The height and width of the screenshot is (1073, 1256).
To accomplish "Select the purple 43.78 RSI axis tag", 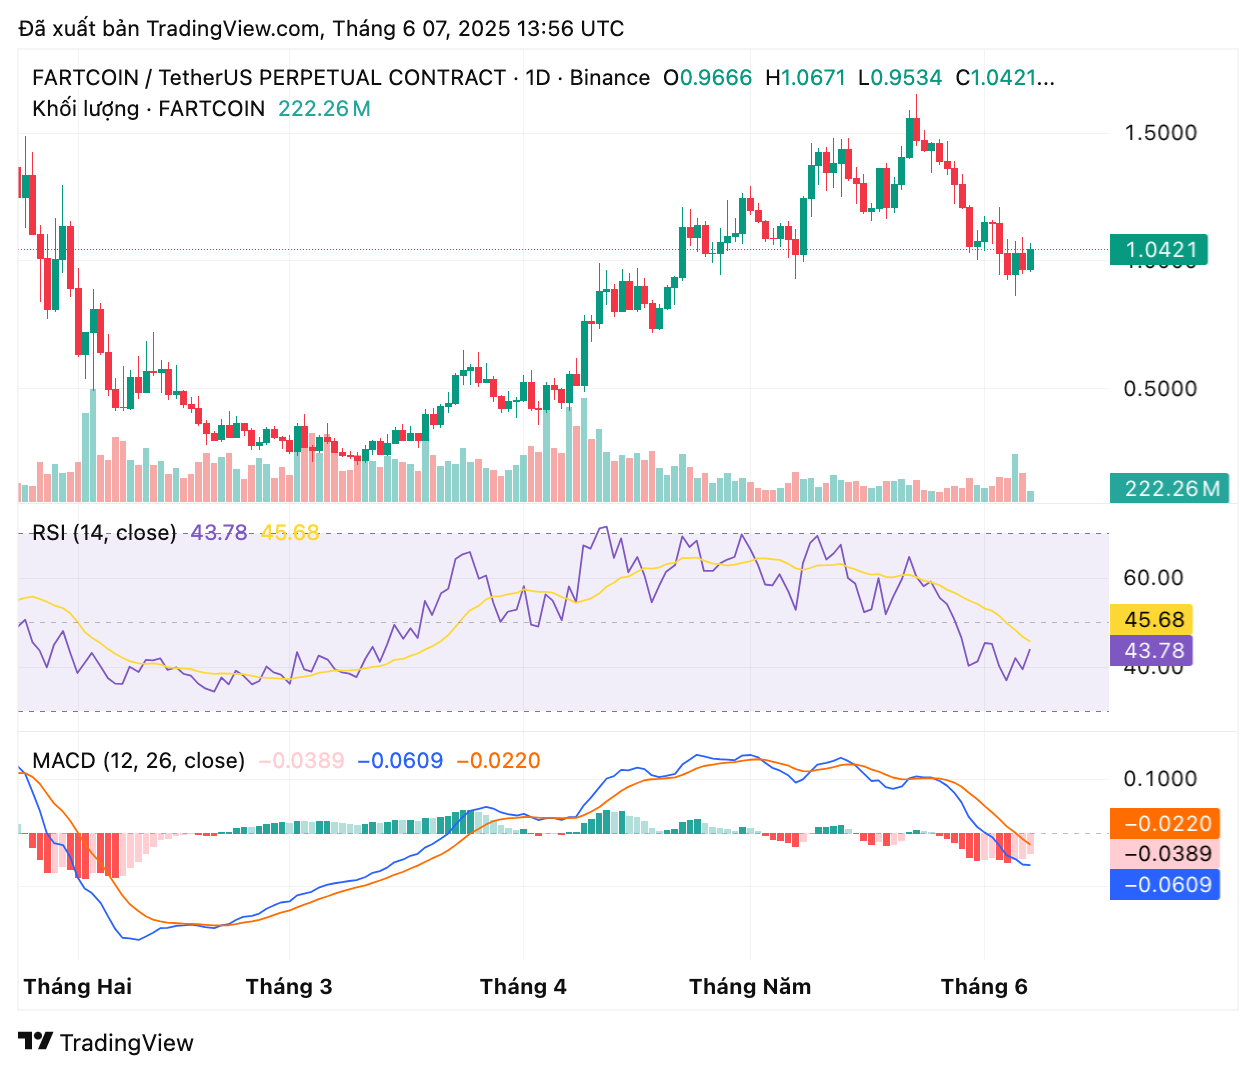I will (1152, 651).
